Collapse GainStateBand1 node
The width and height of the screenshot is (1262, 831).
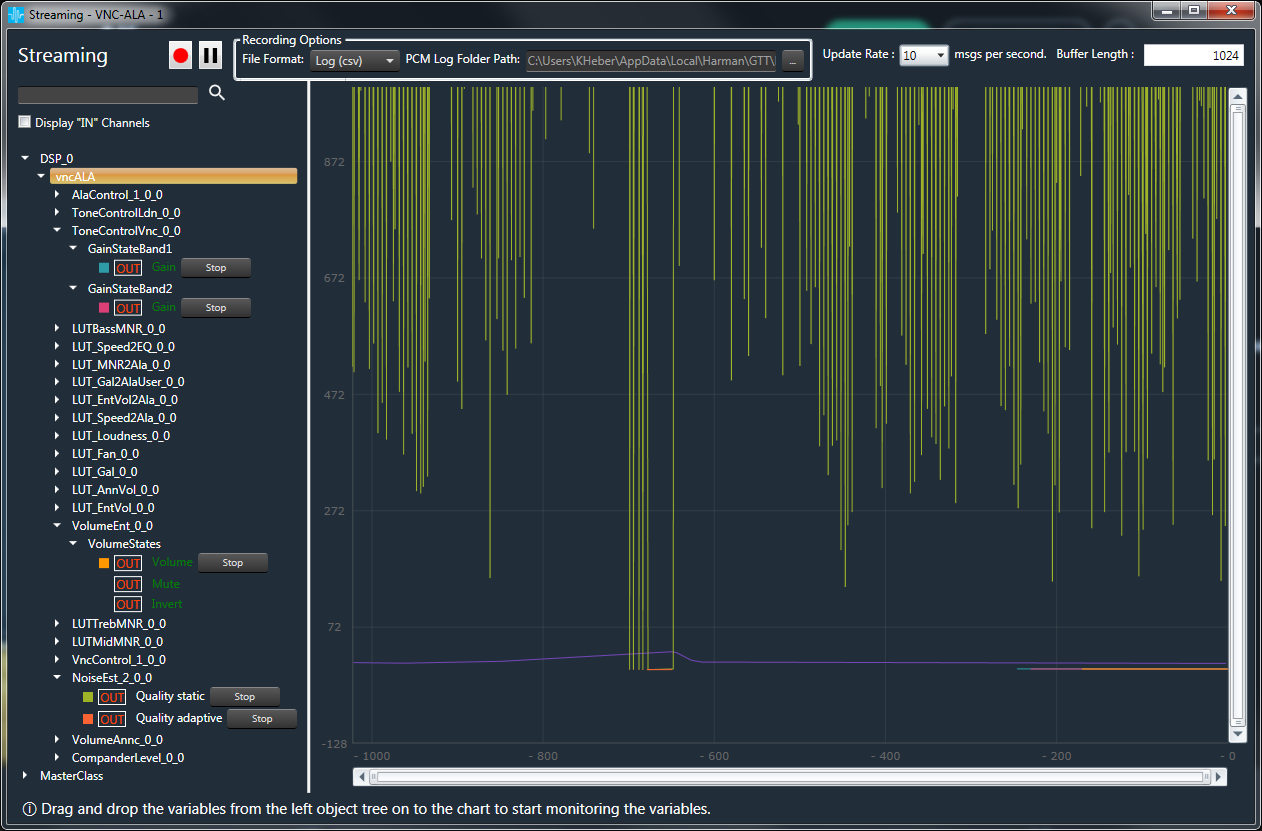(x=73, y=248)
